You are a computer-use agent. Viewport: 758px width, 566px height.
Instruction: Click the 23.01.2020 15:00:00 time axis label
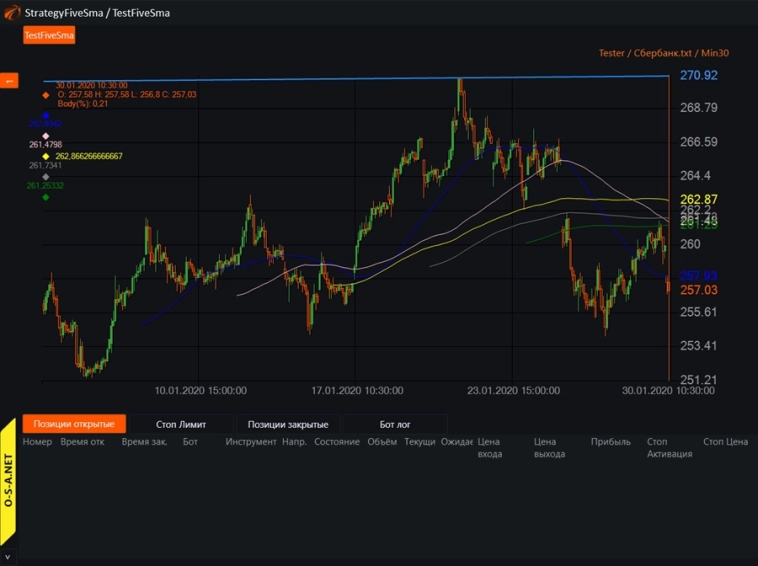[x=513, y=391]
